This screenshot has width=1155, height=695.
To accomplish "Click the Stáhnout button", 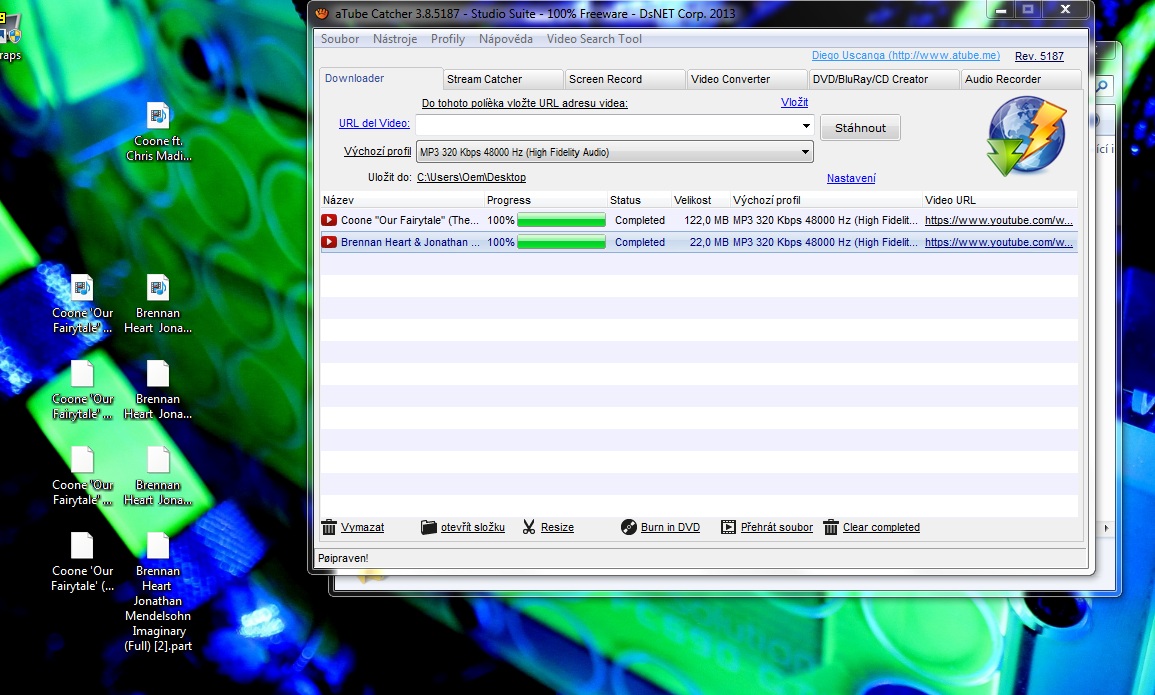I will [860, 127].
